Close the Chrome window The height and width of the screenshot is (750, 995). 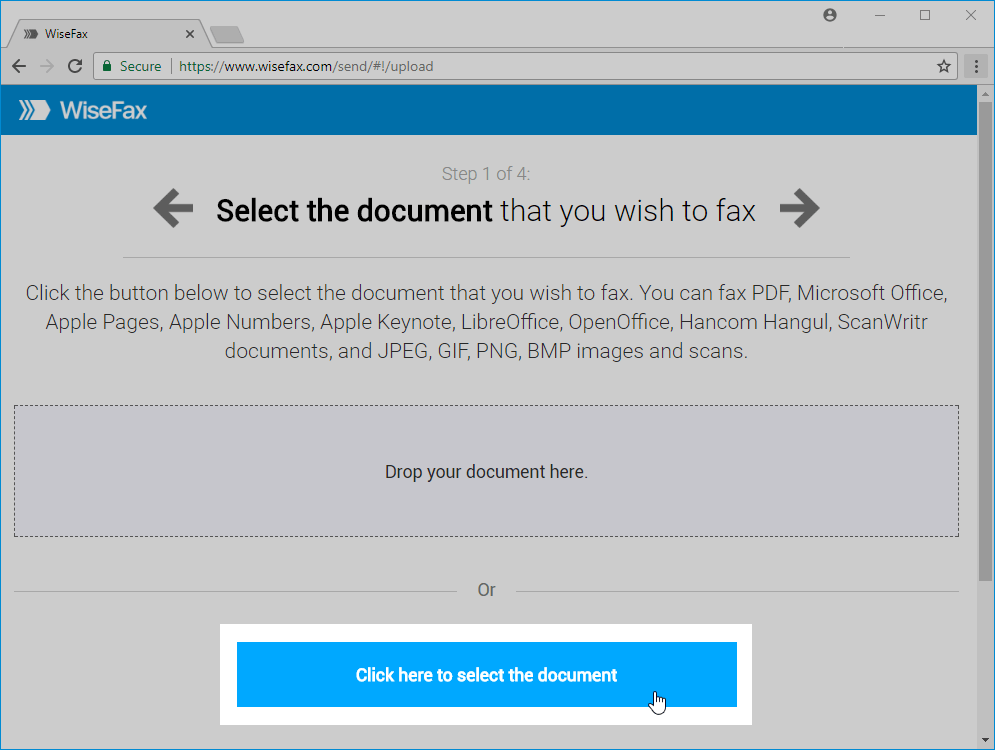971,15
